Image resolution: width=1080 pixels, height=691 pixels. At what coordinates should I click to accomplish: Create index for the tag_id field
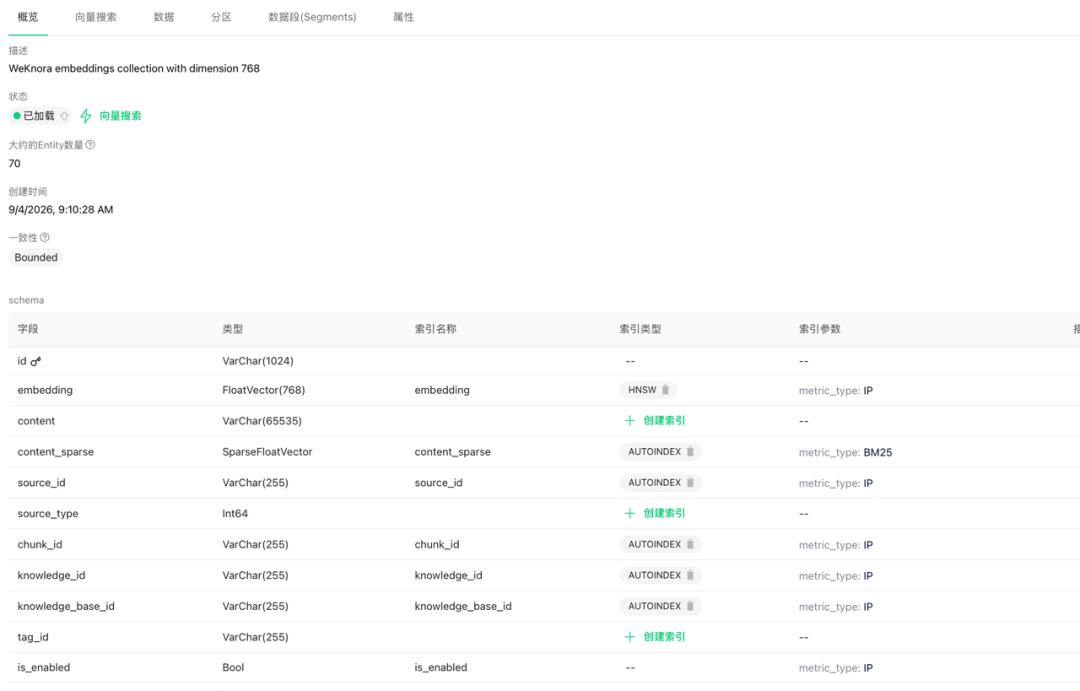tap(654, 637)
